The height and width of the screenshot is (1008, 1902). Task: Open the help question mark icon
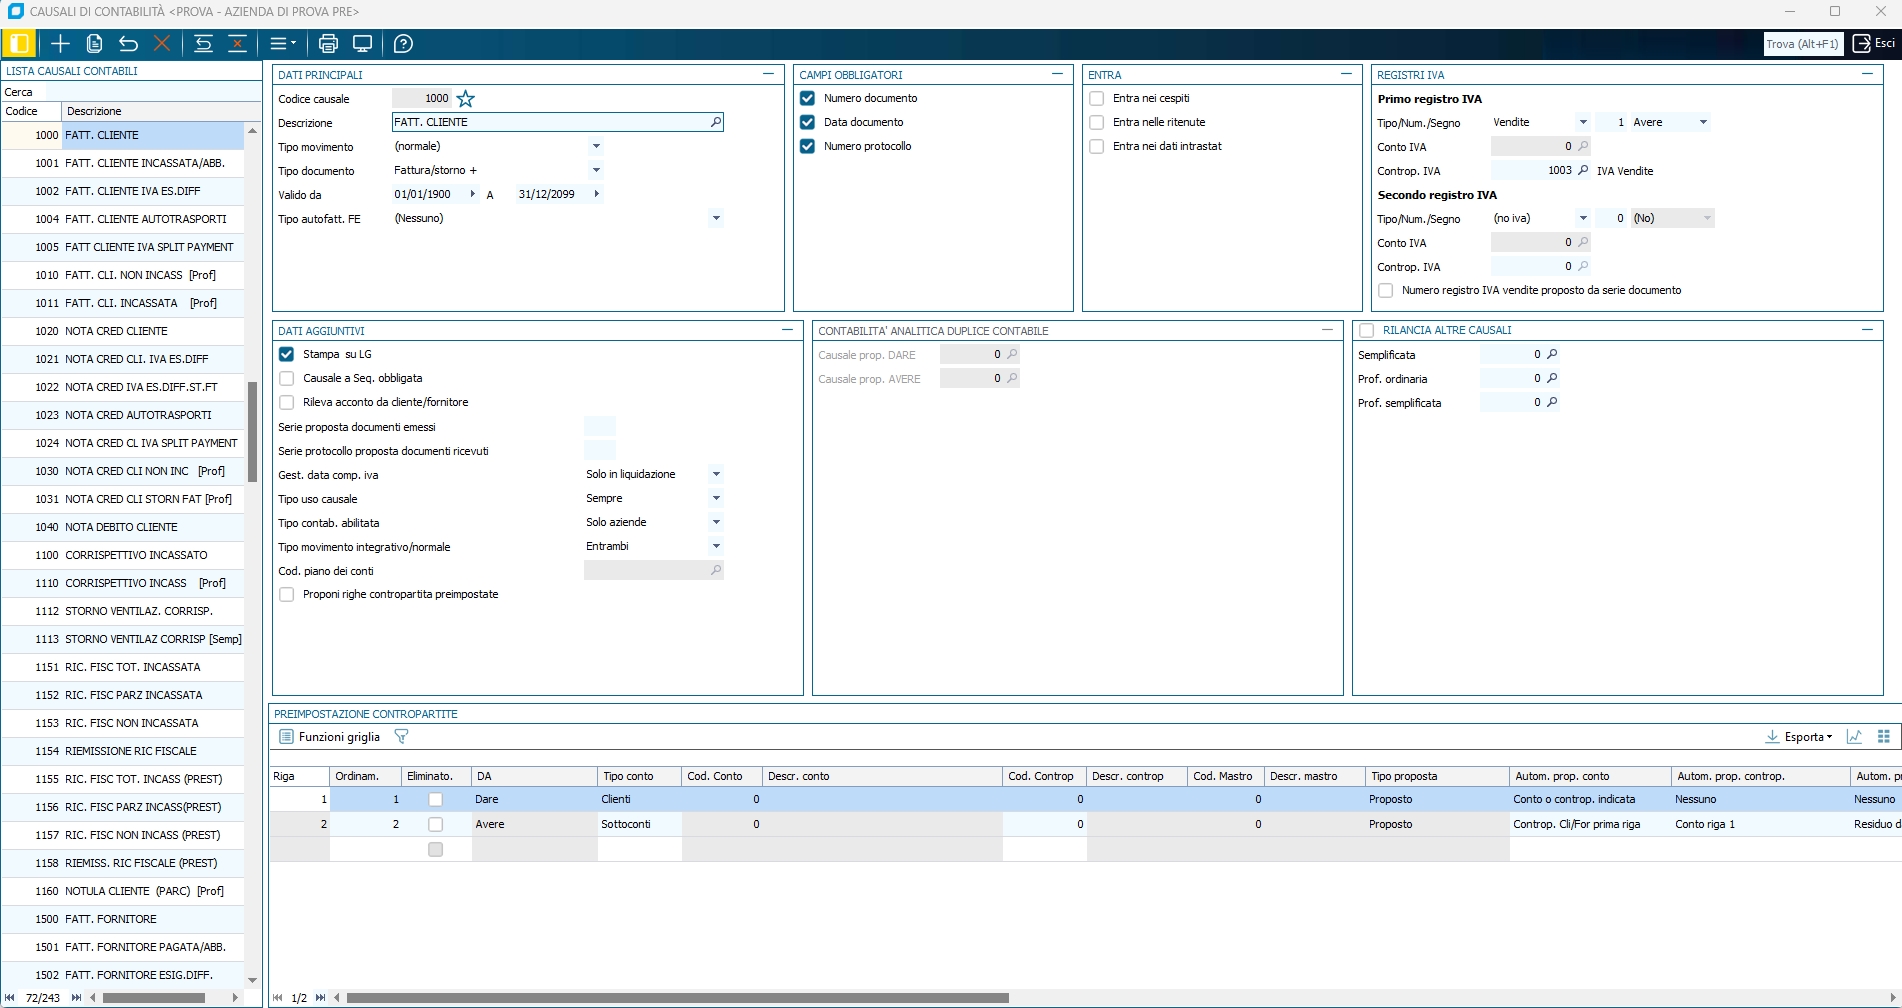[403, 44]
